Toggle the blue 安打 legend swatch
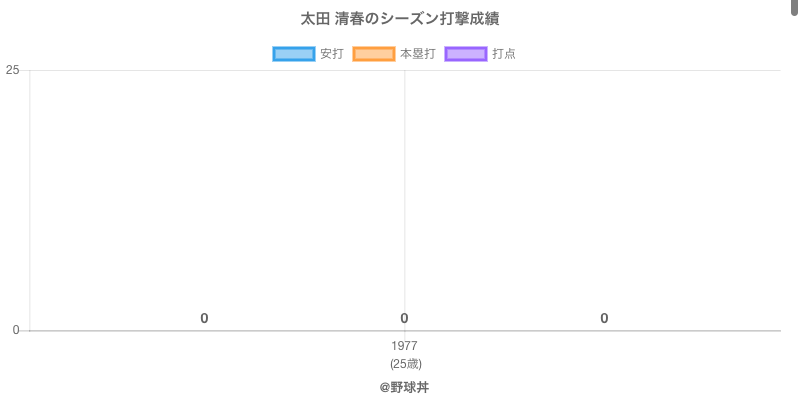This screenshot has height=400, width=800. [294, 54]
